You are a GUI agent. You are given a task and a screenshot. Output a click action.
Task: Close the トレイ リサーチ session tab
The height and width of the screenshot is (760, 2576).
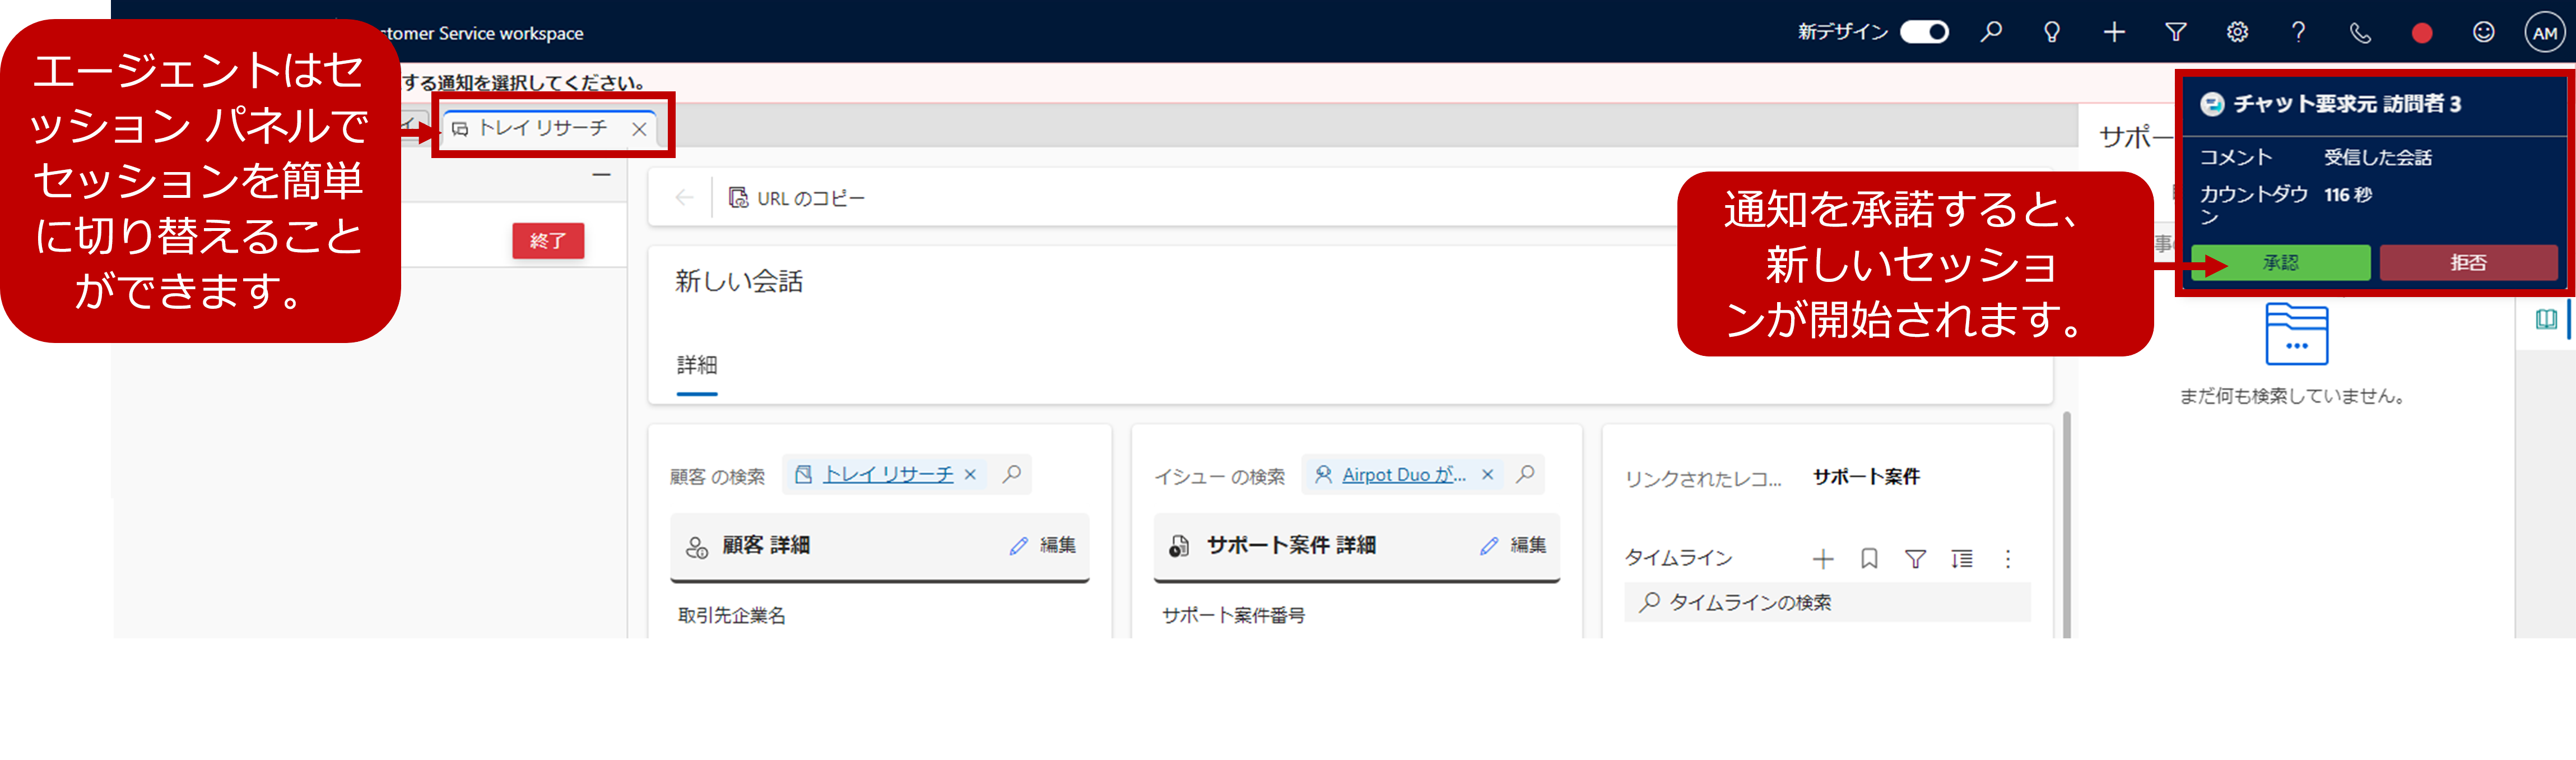(639, 129)
